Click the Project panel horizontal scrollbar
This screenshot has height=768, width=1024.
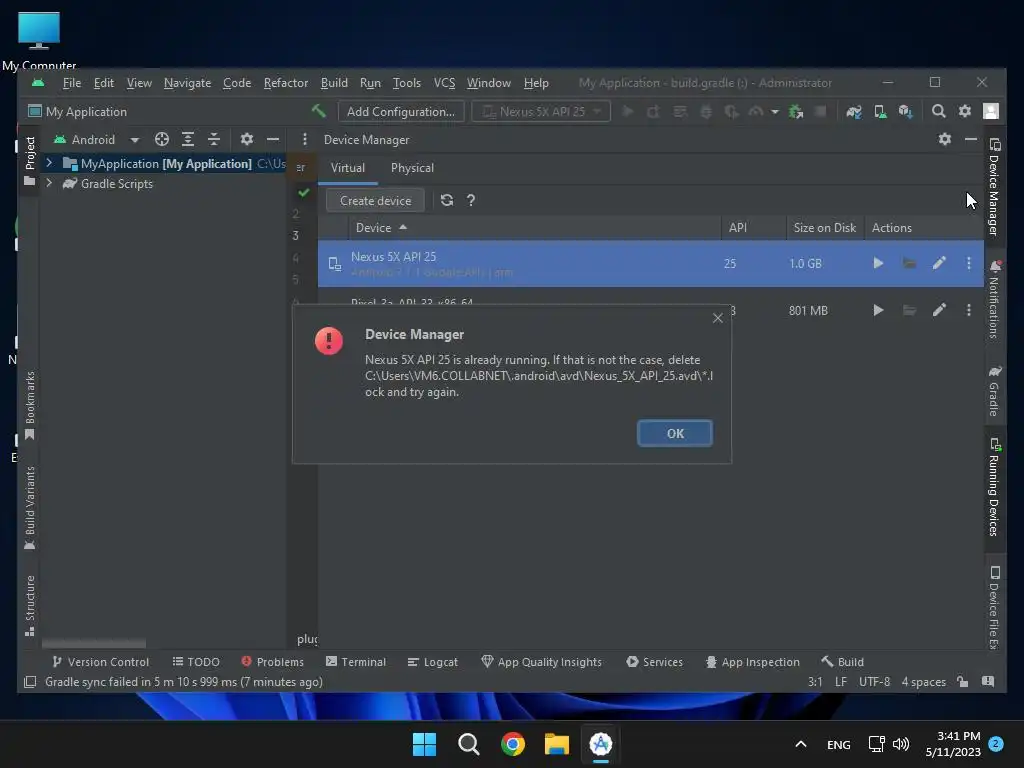click(x=94, y=643)
